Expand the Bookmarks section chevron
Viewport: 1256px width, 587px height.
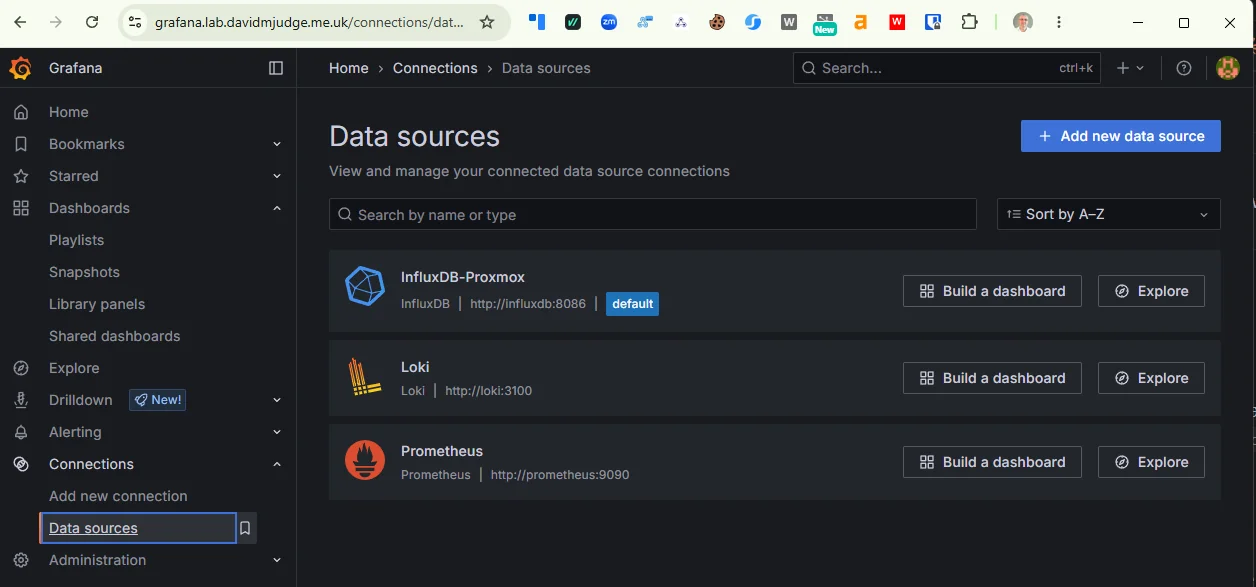277,144
